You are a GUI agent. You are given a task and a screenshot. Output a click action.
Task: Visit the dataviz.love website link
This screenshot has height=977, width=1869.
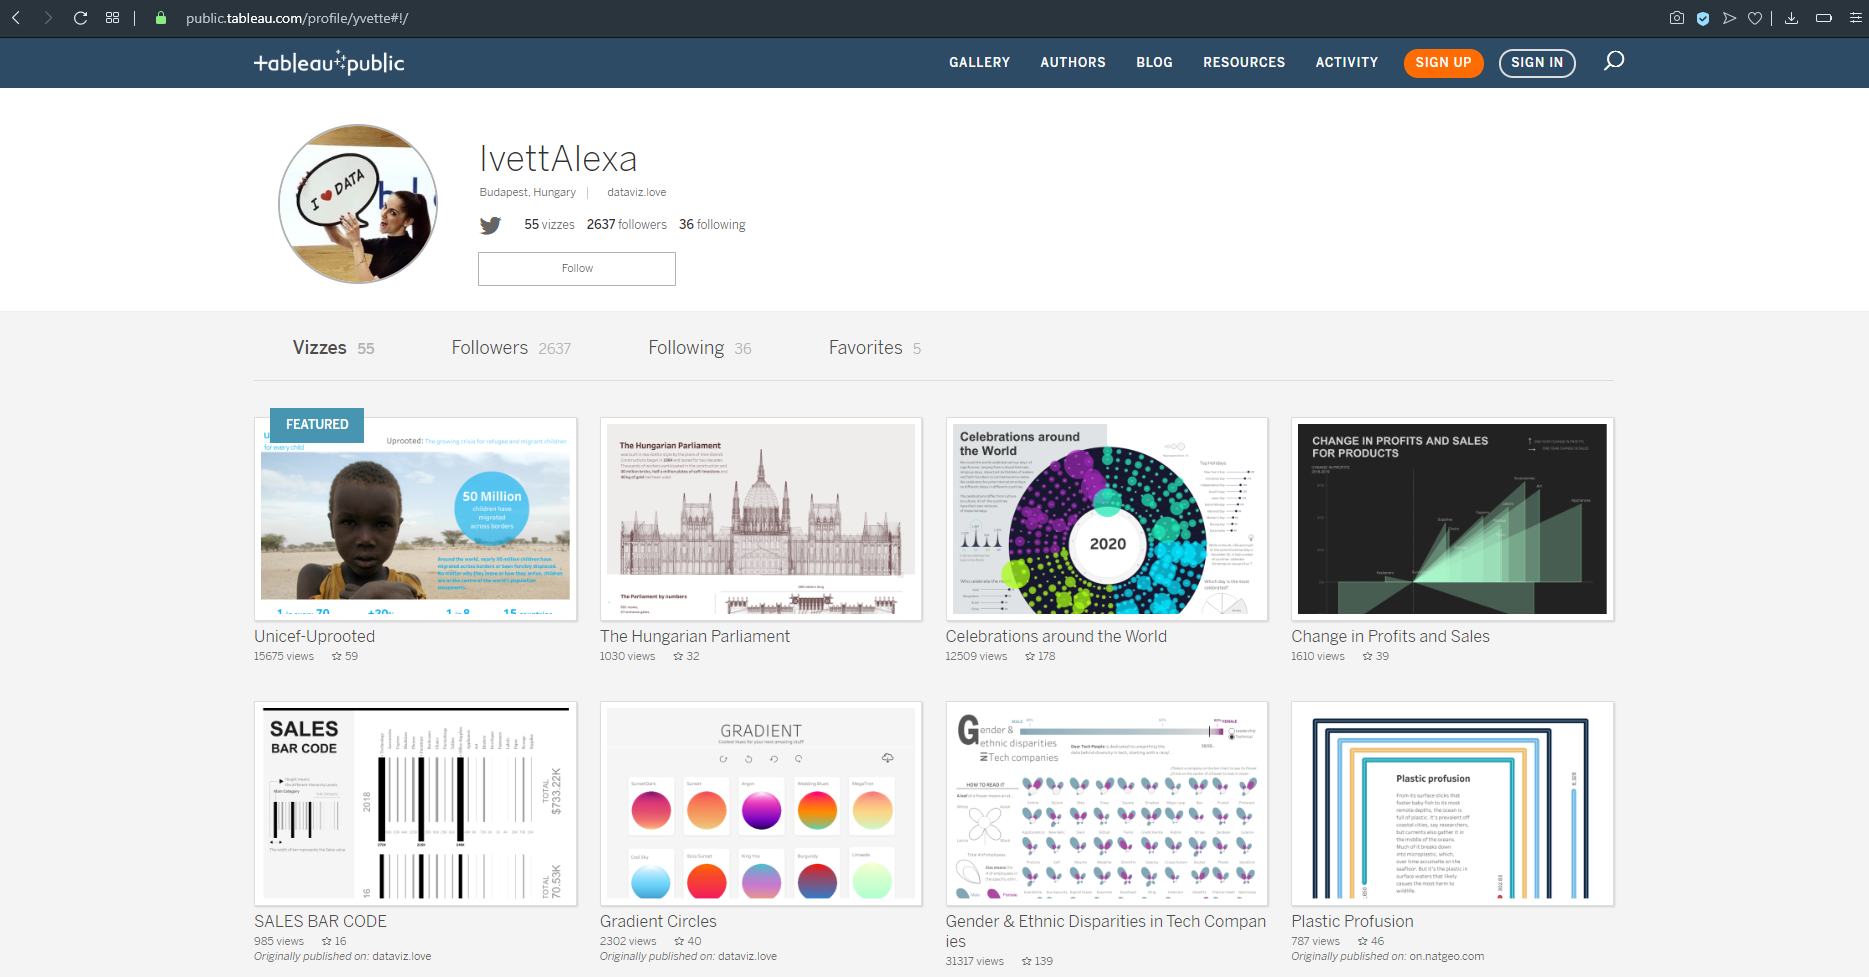pos(636,193)
